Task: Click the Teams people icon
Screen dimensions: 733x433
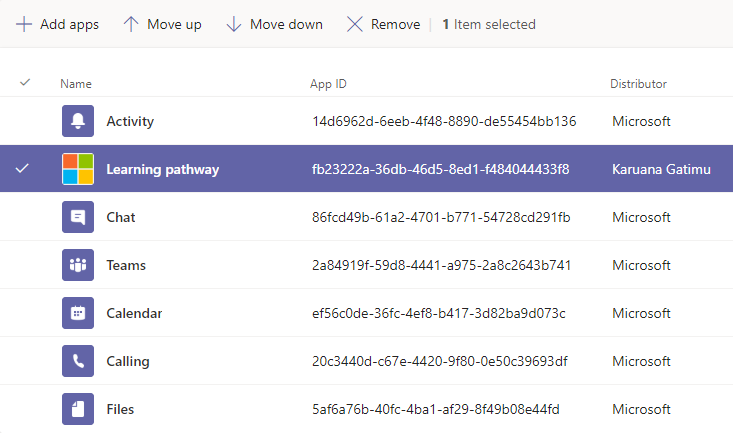Action: tap(78, 265)
